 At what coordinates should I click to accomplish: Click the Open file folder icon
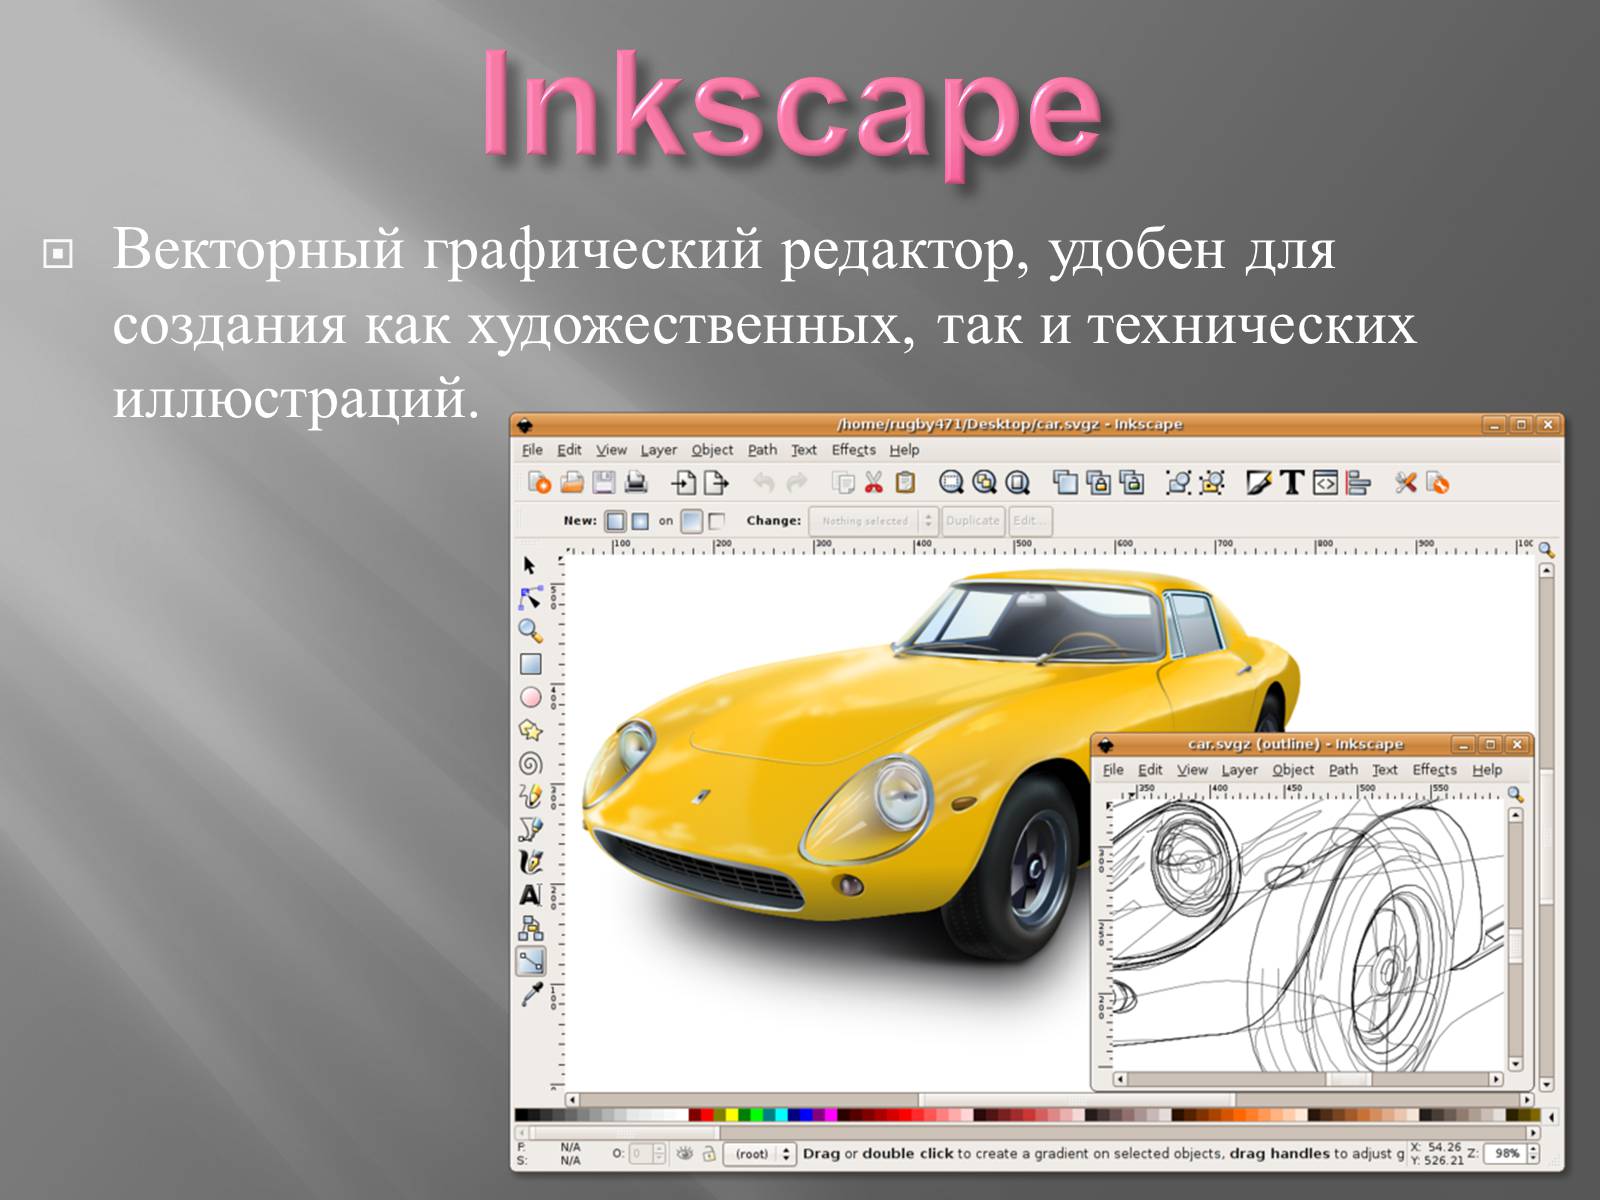(x=572, y=483)
